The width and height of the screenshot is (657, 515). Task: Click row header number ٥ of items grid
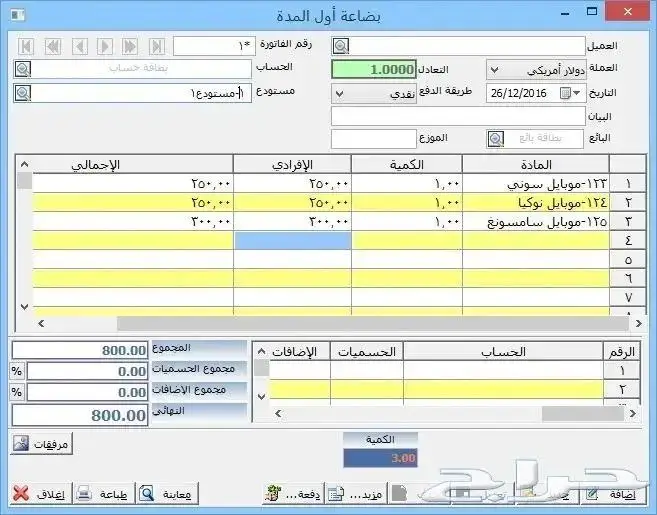pyautogui.click(x=628, y=260)
